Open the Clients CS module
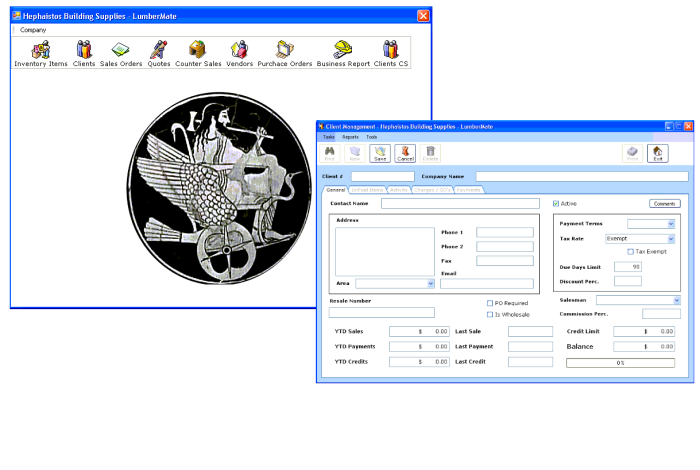 pyautogui.click(x=391, y=54)
